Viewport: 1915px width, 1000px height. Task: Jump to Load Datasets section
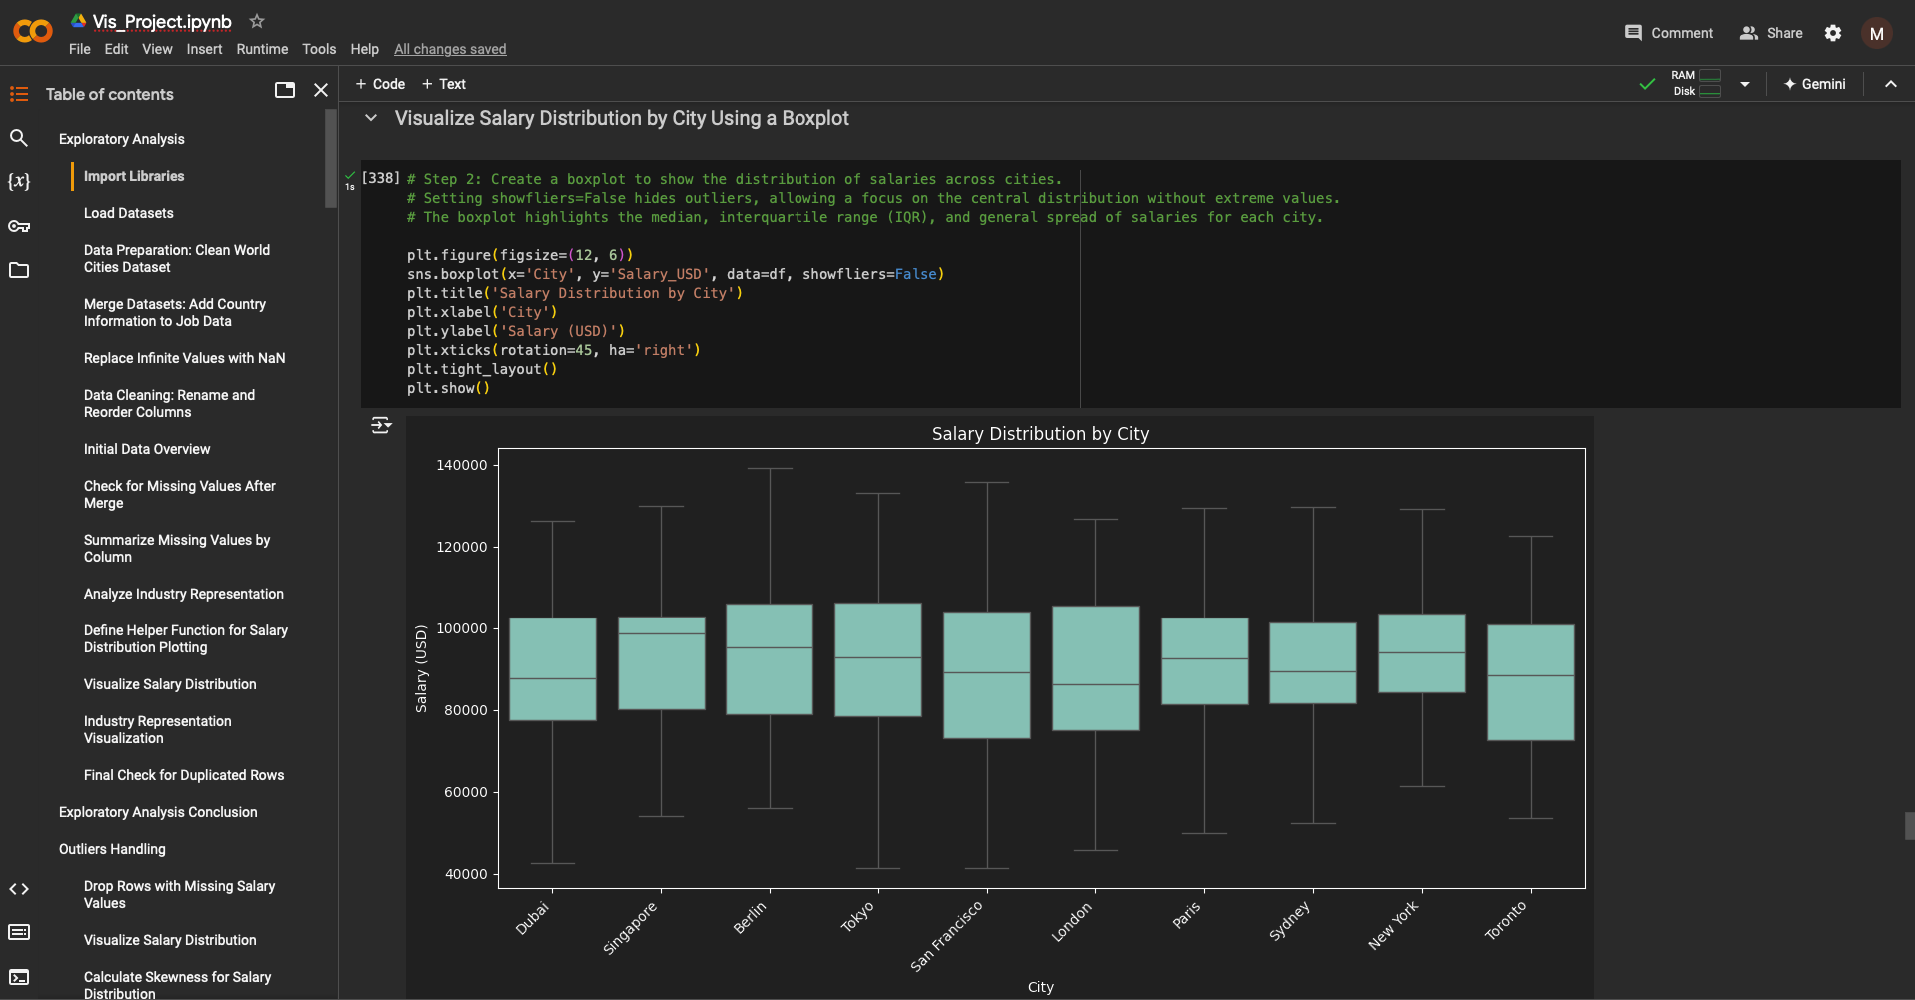[129, 213]
